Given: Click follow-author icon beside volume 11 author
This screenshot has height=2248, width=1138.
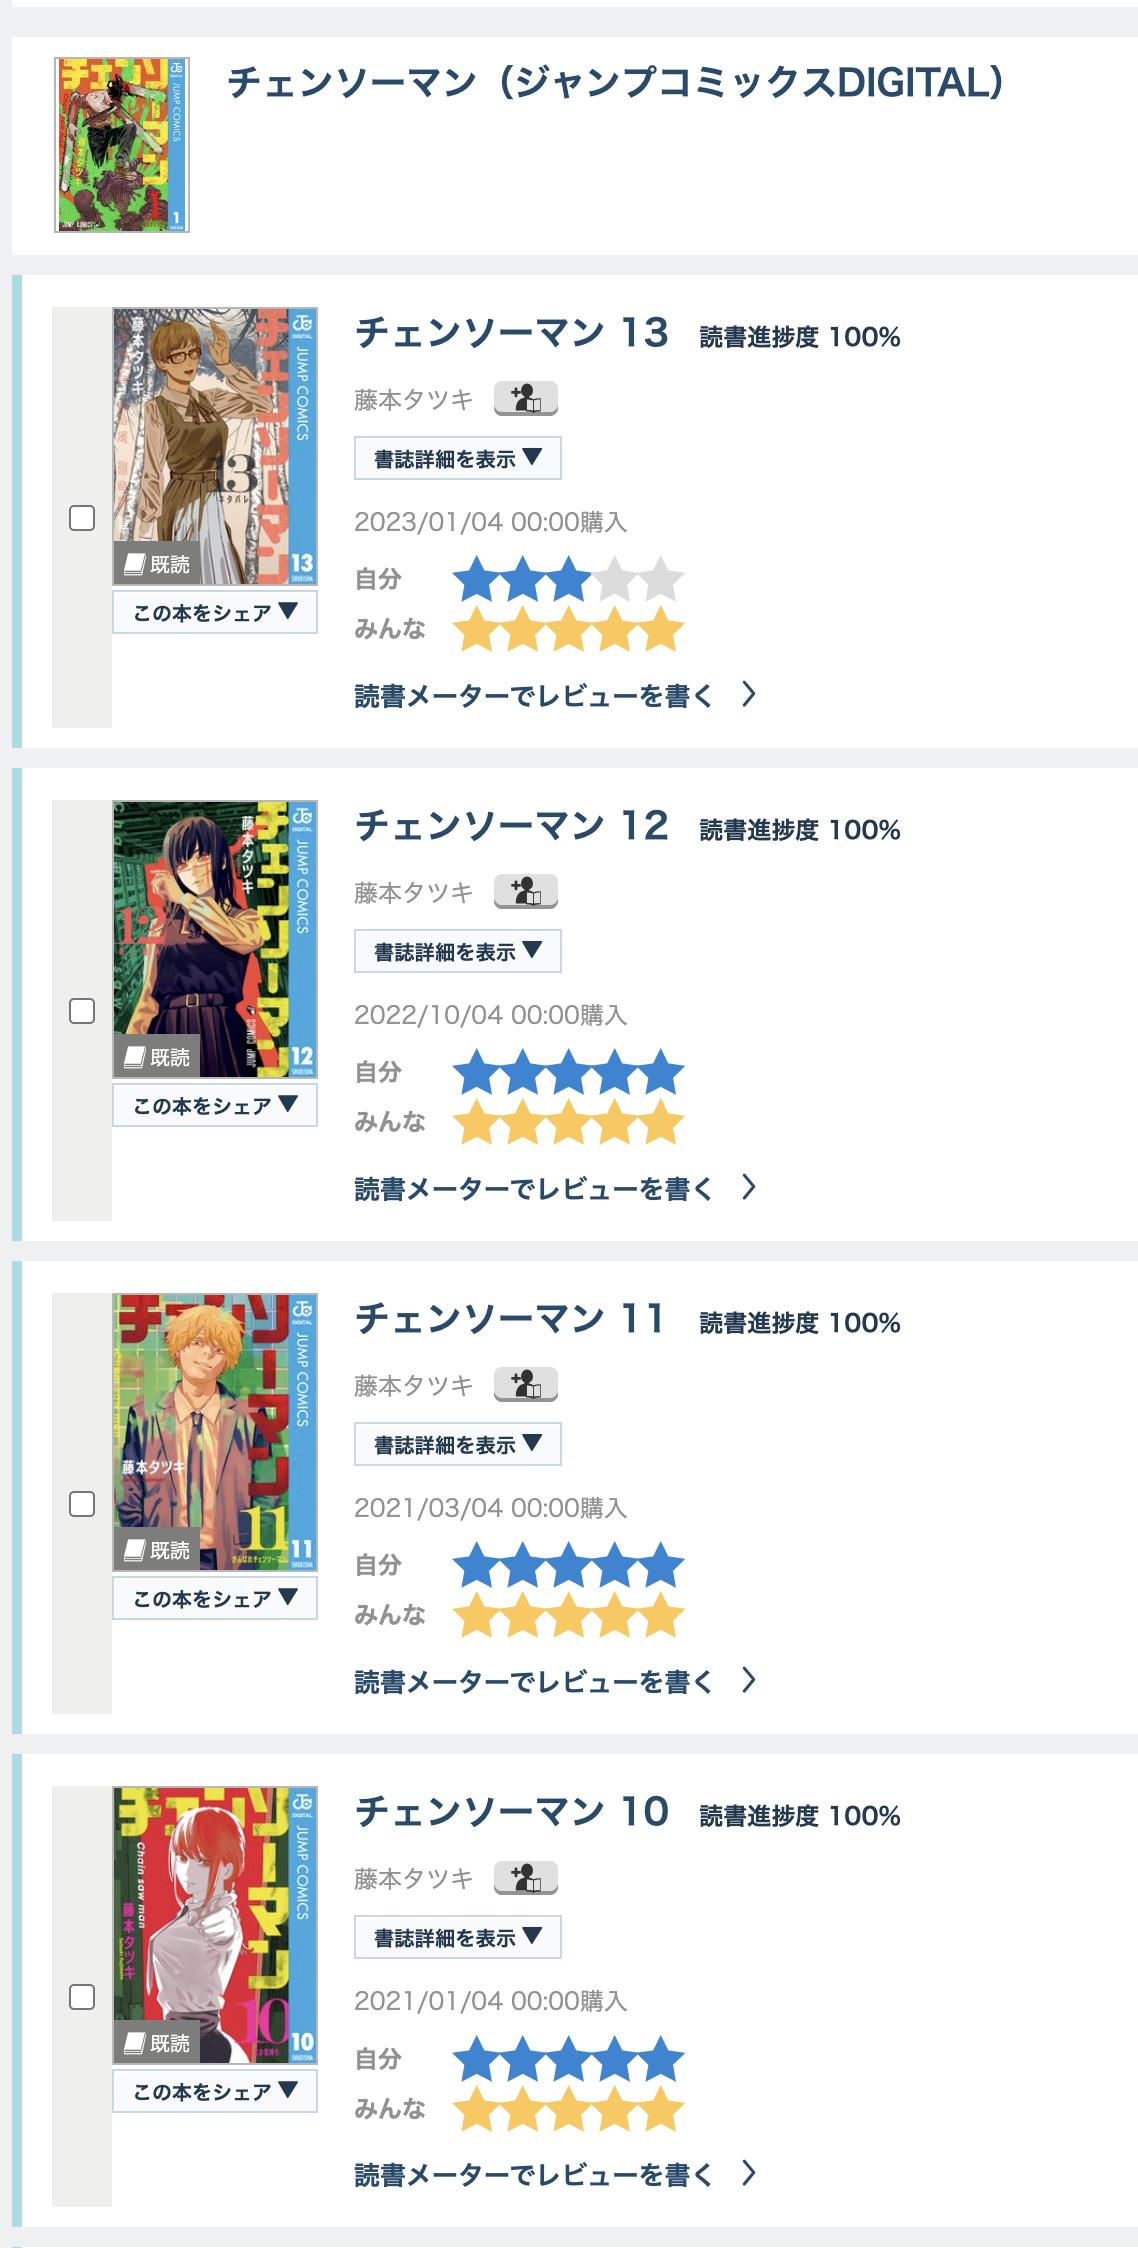Looking at the screenshot, I should click(525, 1385).
